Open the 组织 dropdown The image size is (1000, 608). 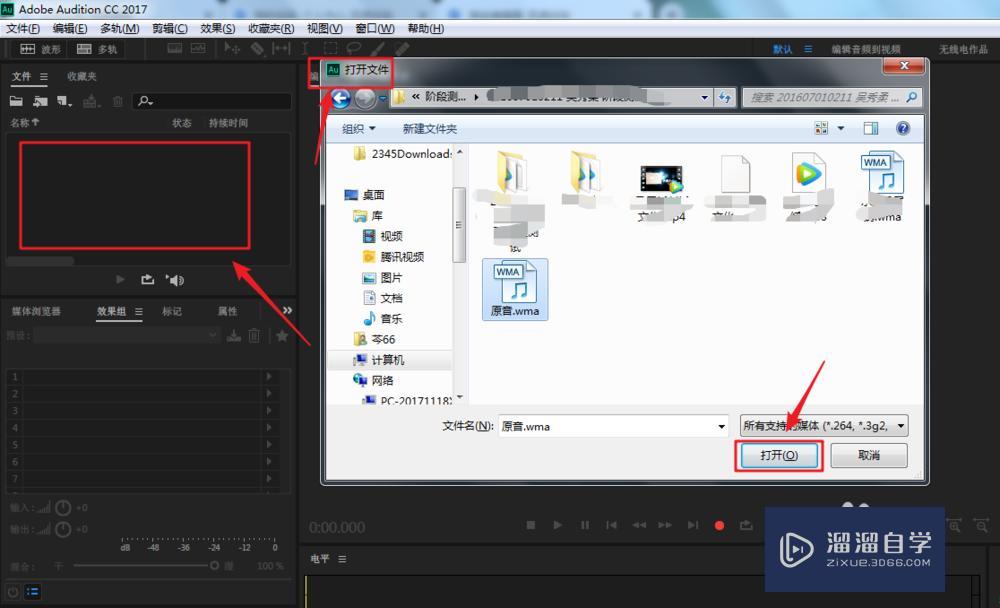click(x=358, y=129)
